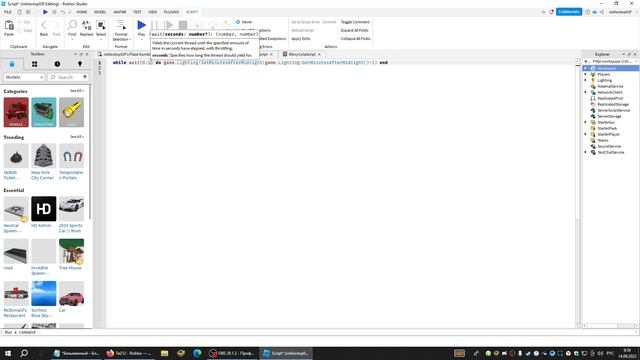The height and width of the screenshot is (360, 640).
Task: Open the Creations lightbulb tab in Toolbox
Action: pos(80,64)
